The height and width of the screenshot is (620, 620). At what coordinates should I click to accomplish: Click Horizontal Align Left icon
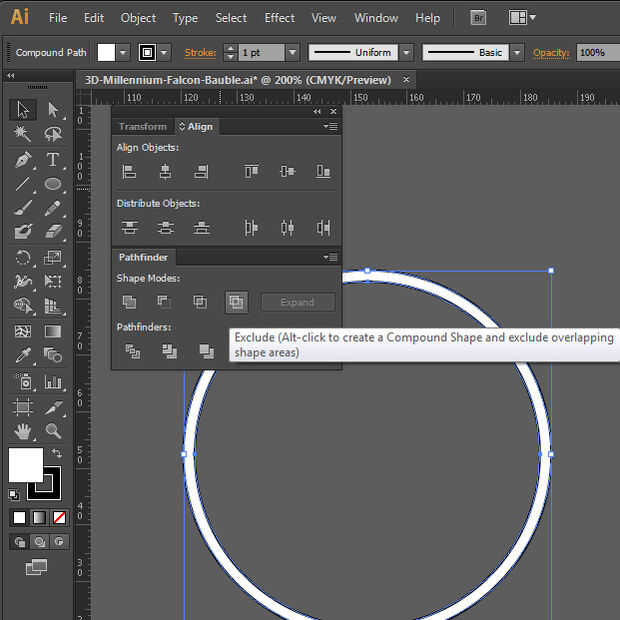(129, 172)
